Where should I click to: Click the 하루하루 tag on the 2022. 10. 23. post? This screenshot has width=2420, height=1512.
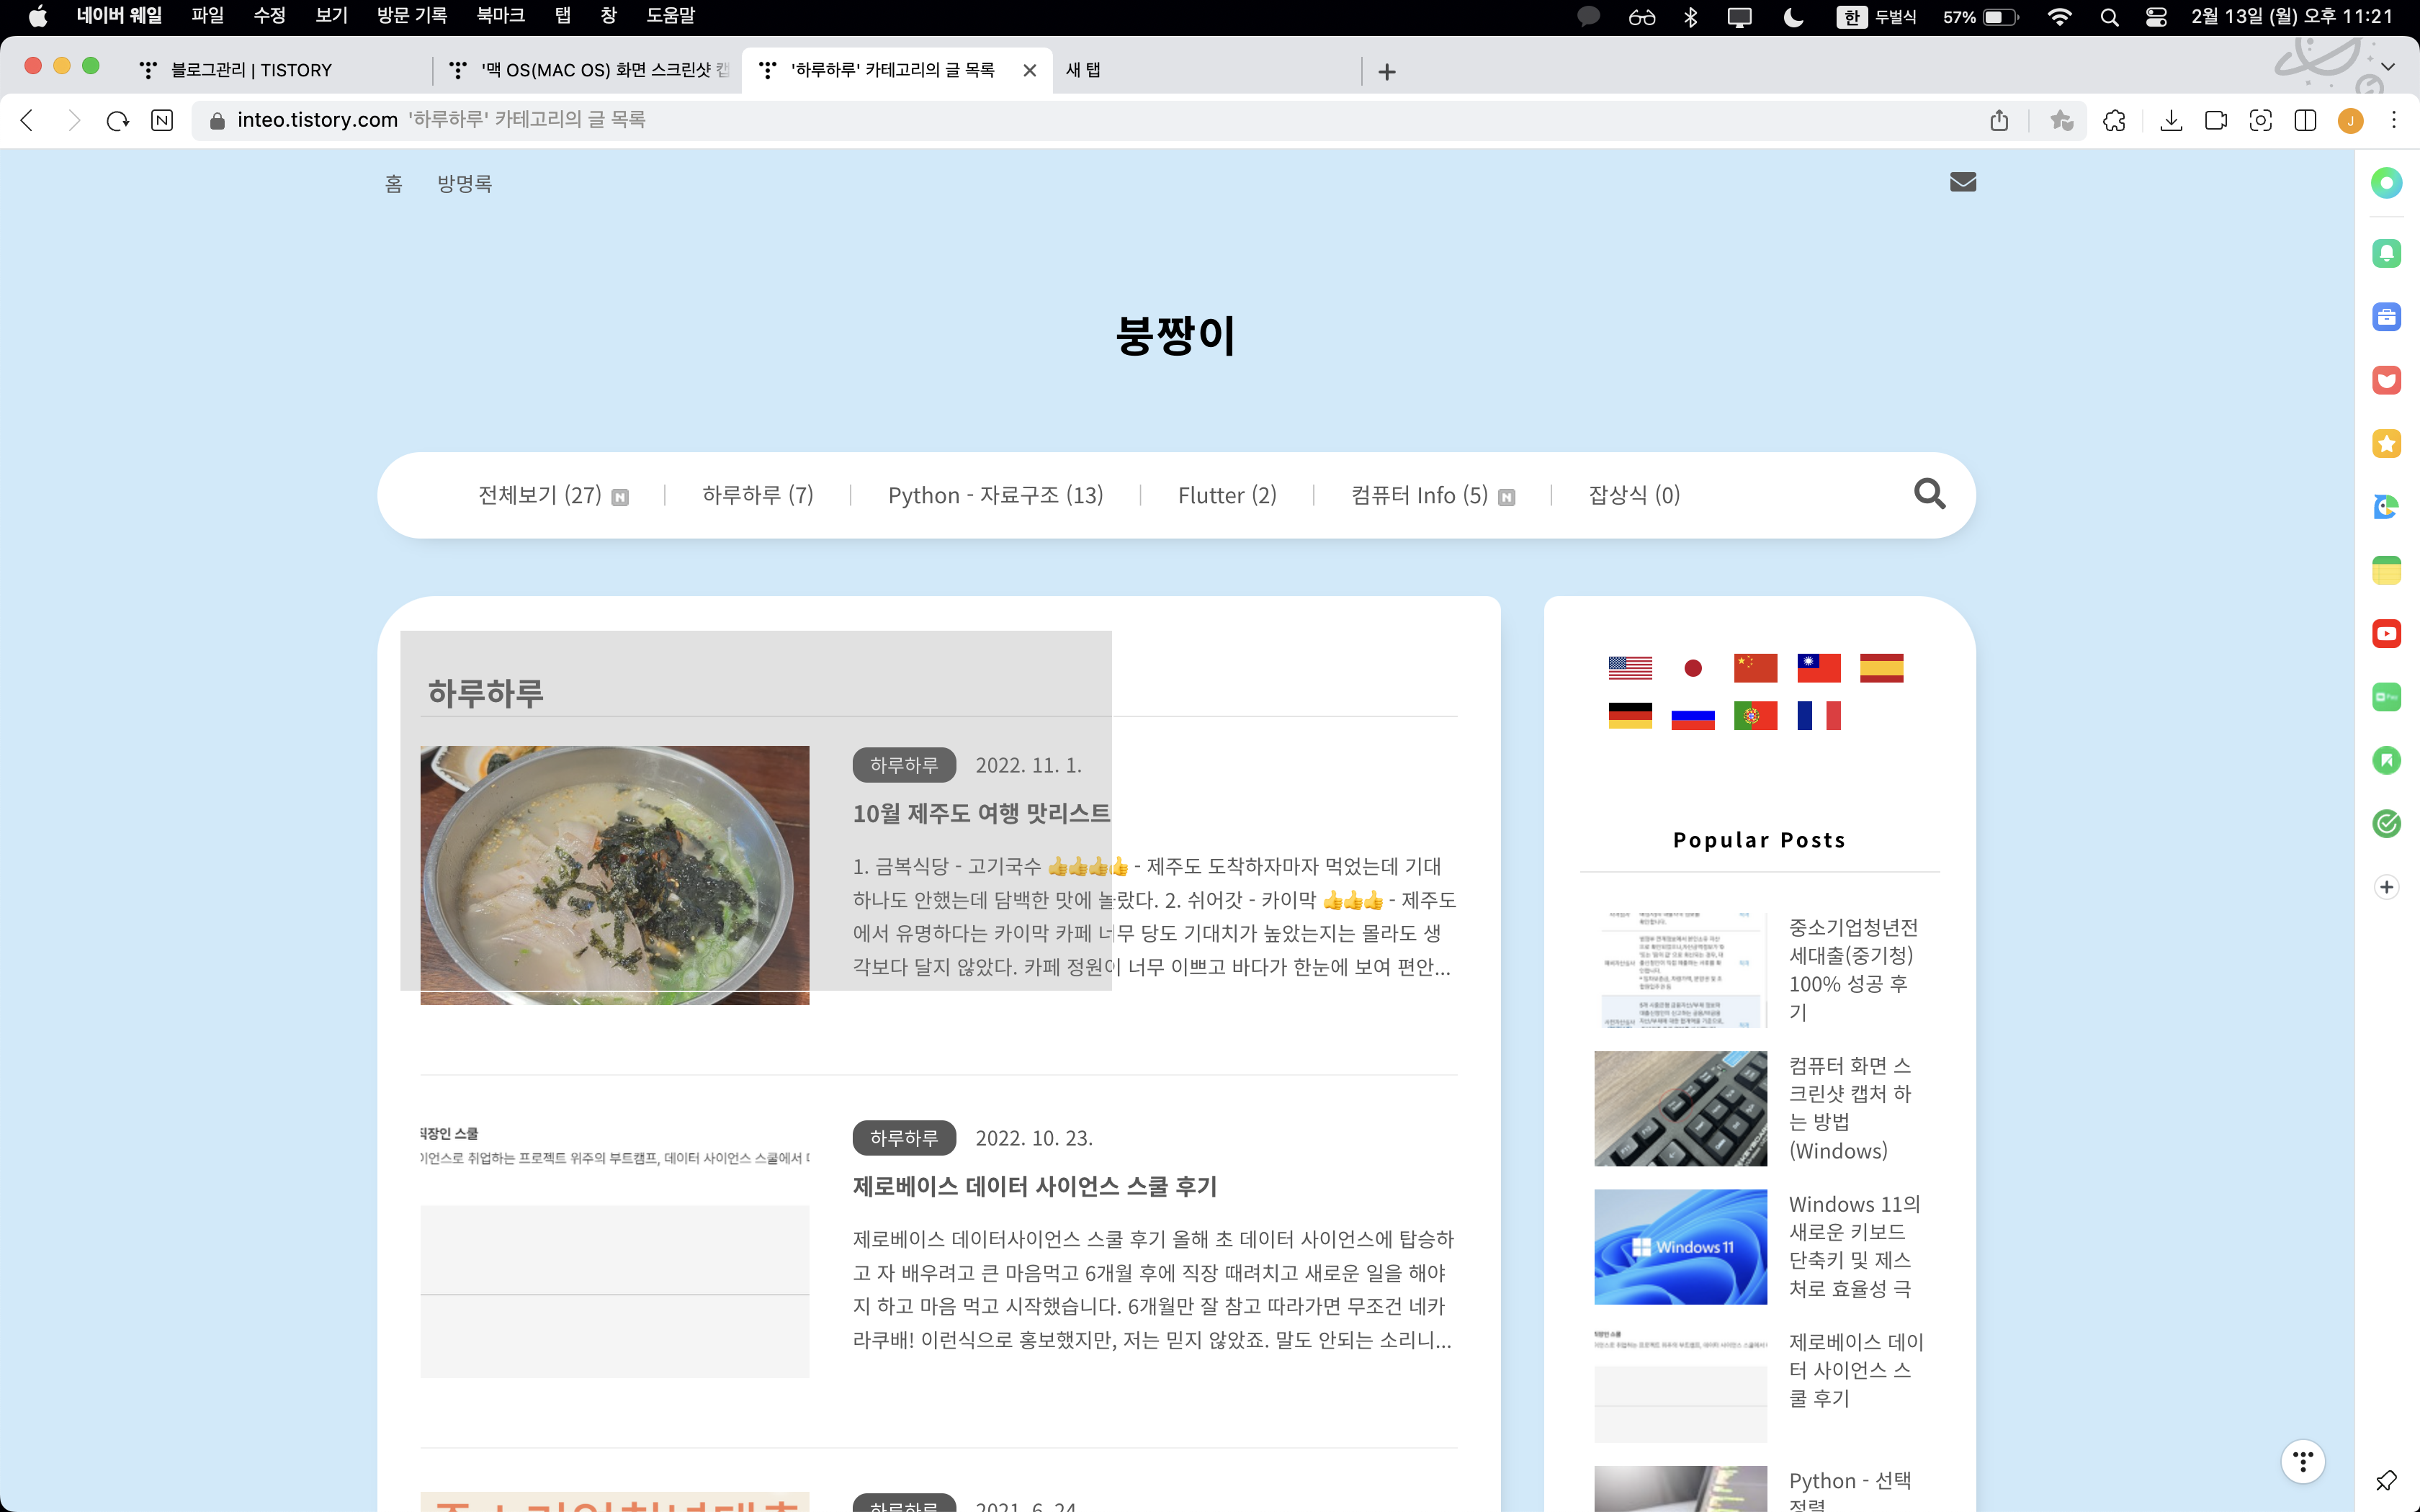(x=904, y=1138)
